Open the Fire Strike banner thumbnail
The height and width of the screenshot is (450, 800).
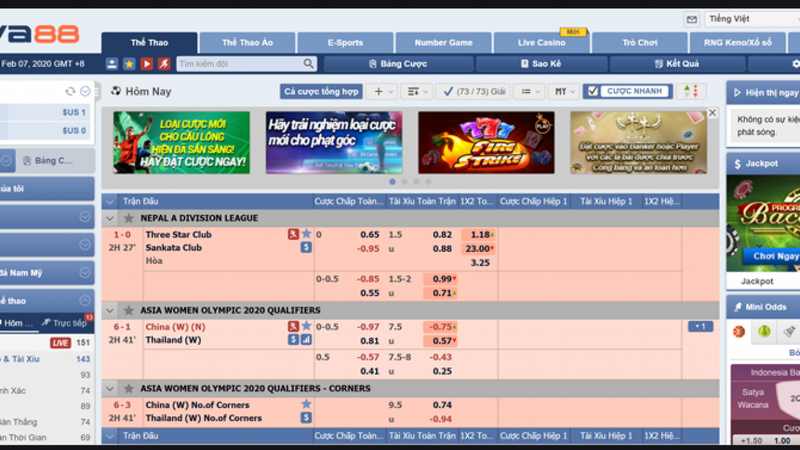(486, 142)
